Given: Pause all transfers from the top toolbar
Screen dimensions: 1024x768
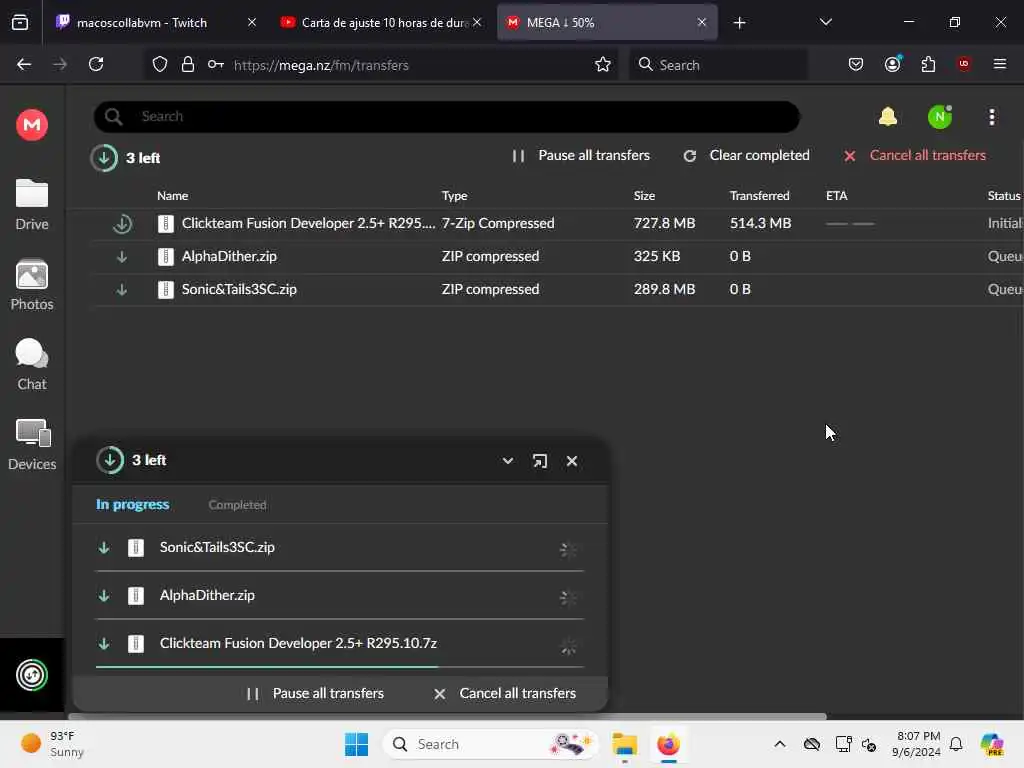Looking at the screenshot, I should (x=581, y=155).
